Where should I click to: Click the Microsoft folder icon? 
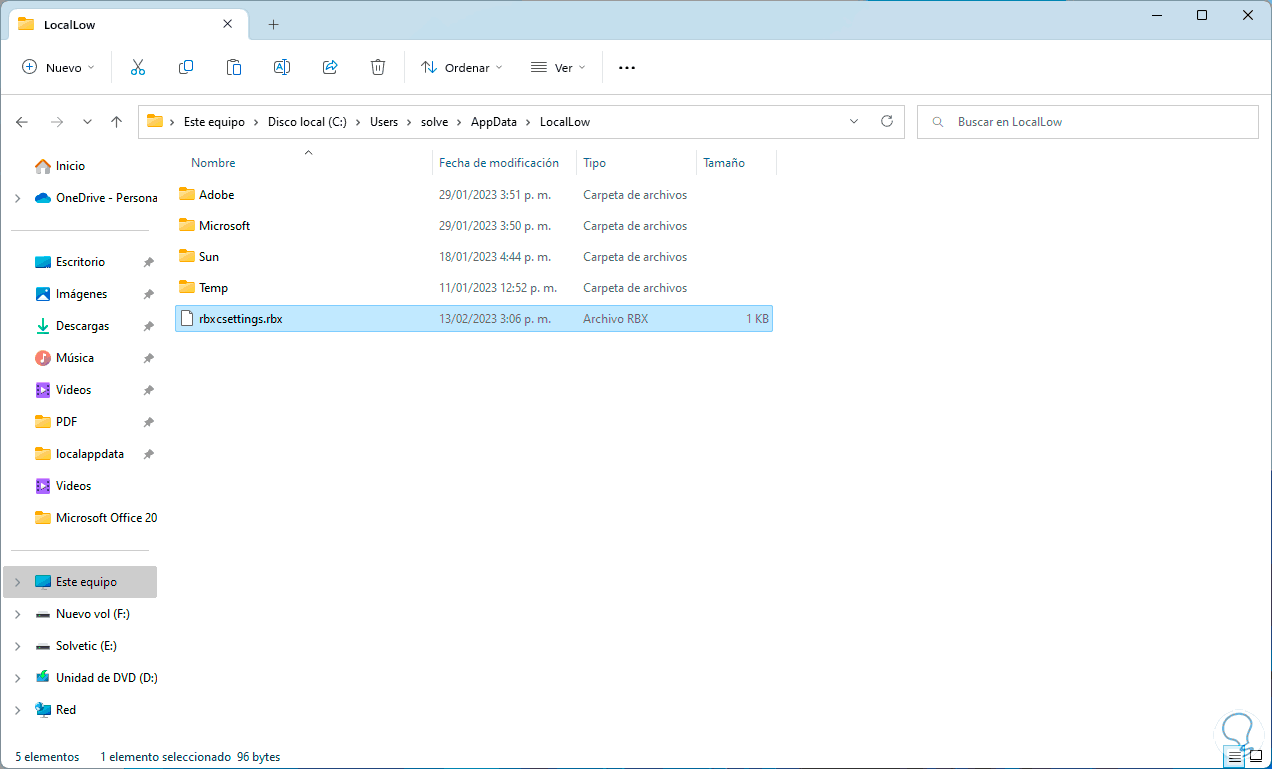click(x=186, y=225)
